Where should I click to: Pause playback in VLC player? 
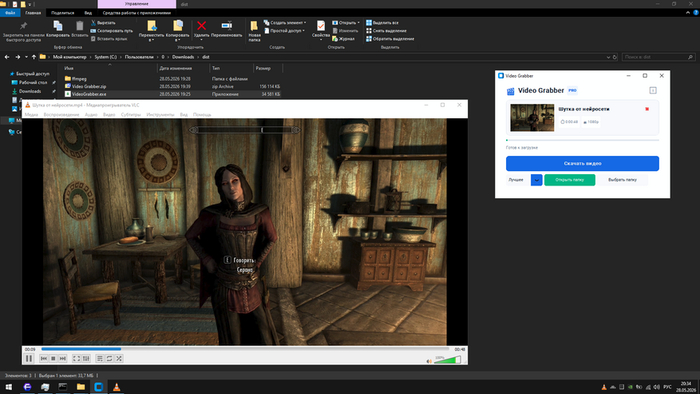pyautogui.click(x=29, y=358)
